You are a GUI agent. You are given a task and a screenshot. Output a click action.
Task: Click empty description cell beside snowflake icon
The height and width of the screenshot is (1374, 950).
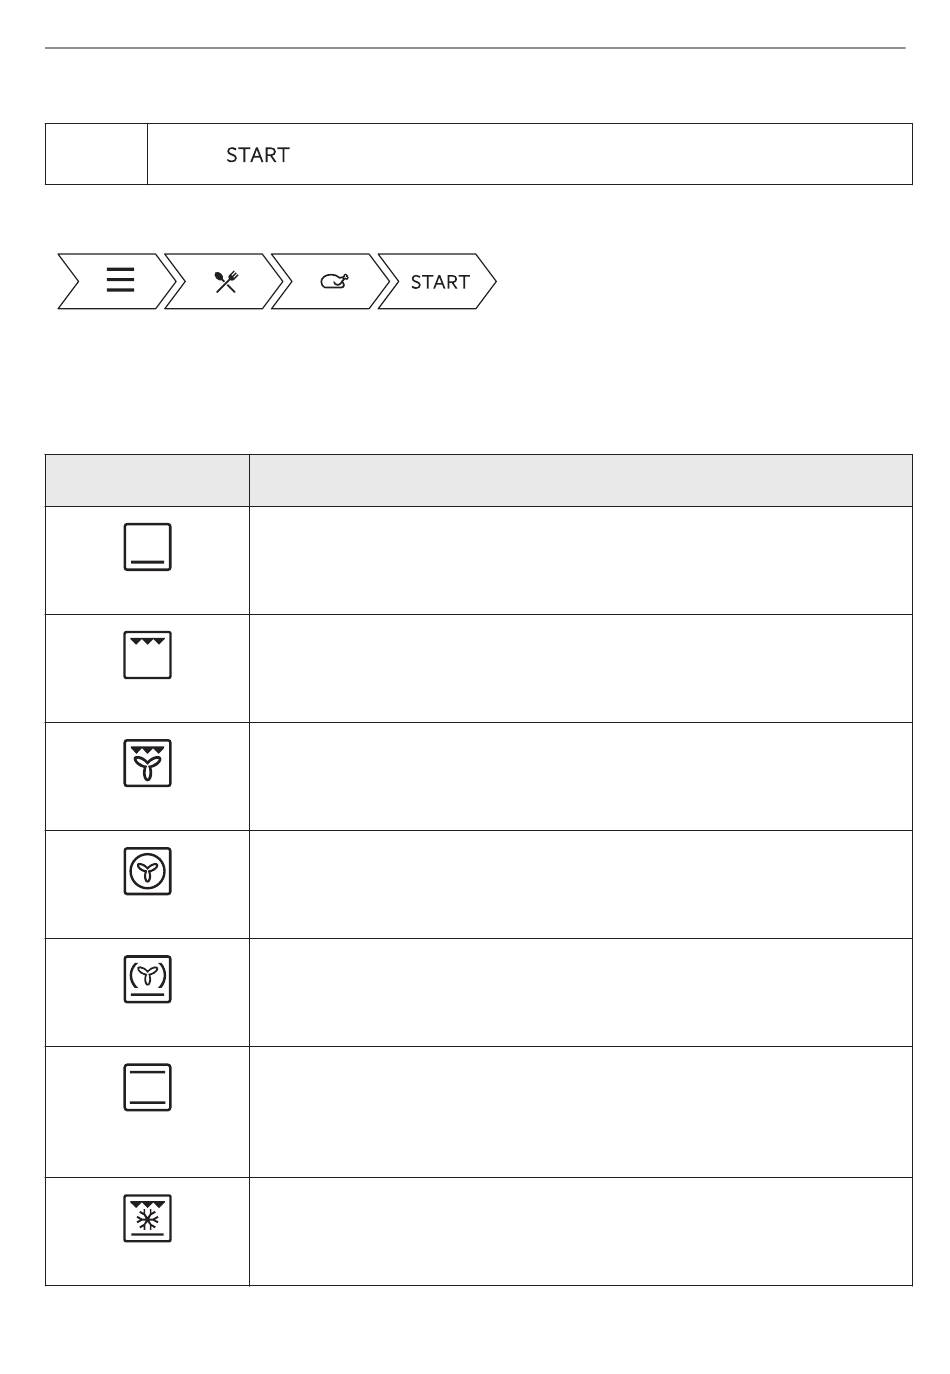pyautogui.click(x=581, y=1231)
